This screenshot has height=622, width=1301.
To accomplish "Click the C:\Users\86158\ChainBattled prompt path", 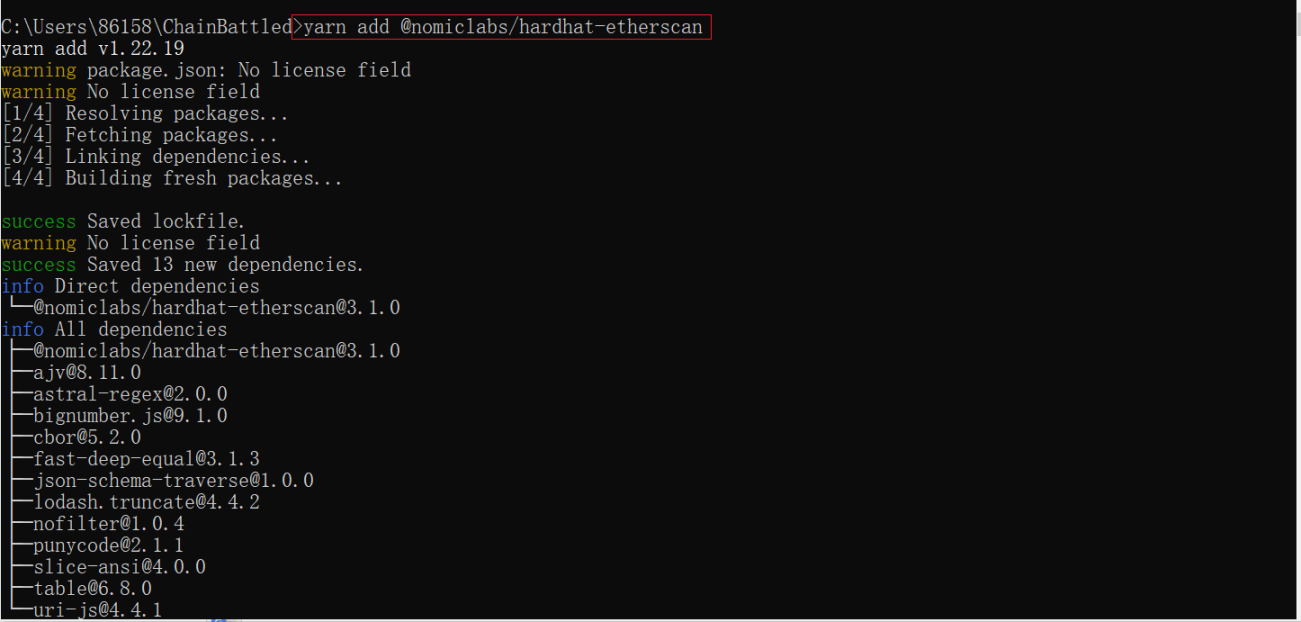I will (x=146, y=27).
